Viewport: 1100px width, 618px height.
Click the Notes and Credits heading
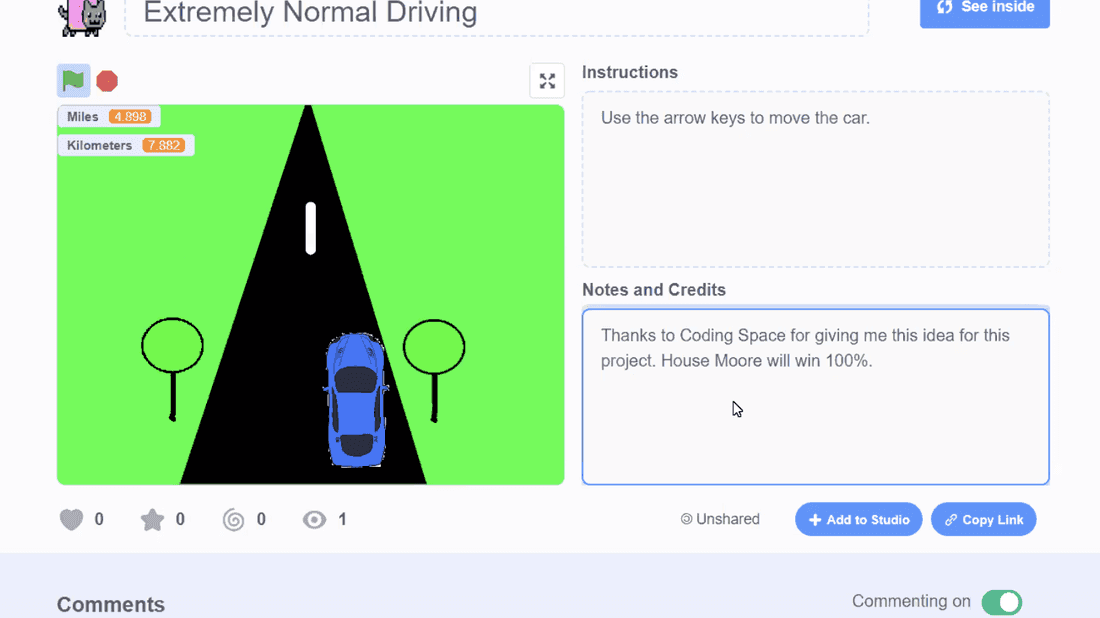coord(654,290)
